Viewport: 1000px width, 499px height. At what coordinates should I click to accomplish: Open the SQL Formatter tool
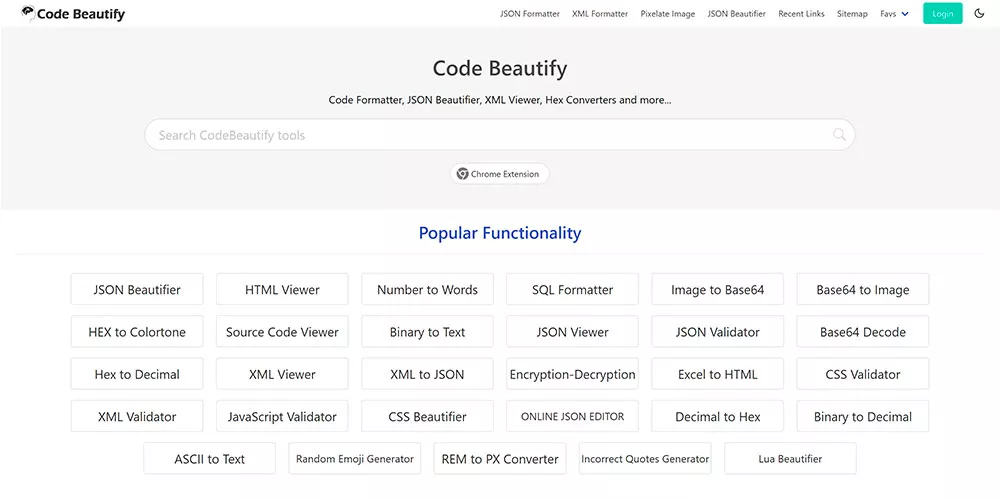pyautogui.click(x=573, y=289)
